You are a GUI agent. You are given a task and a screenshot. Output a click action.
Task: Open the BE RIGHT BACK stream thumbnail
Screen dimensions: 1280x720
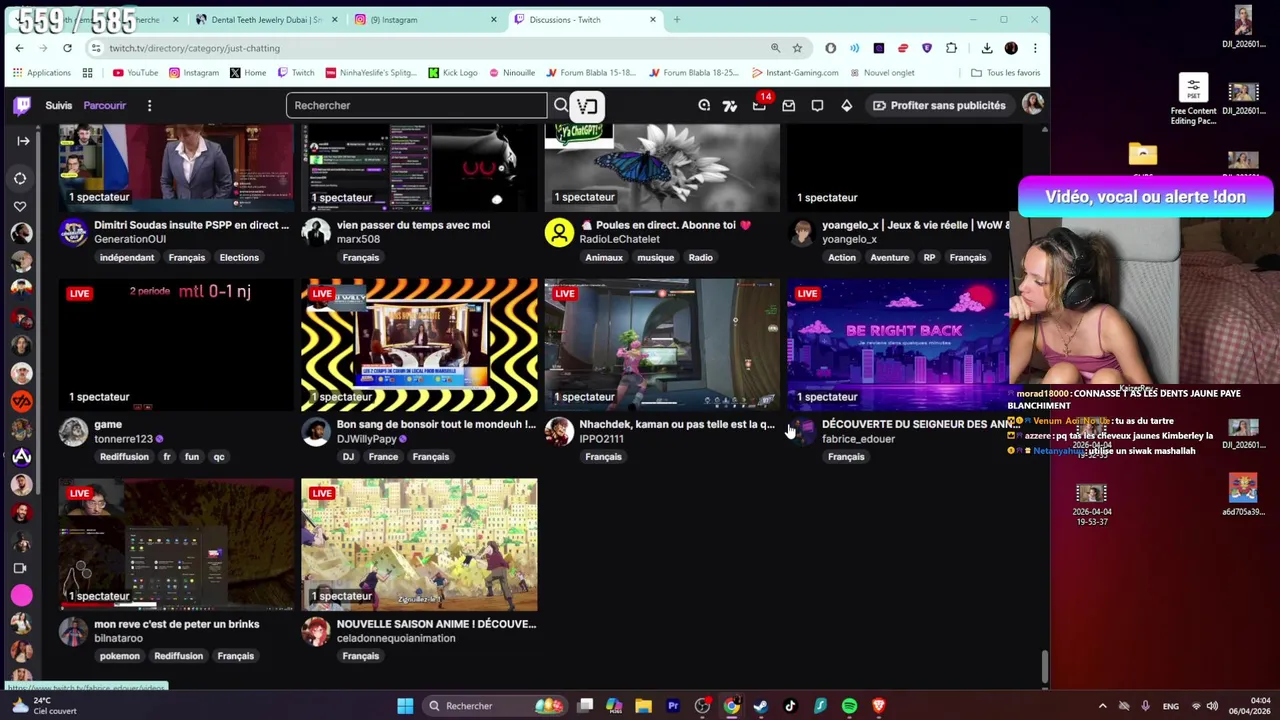898,345
